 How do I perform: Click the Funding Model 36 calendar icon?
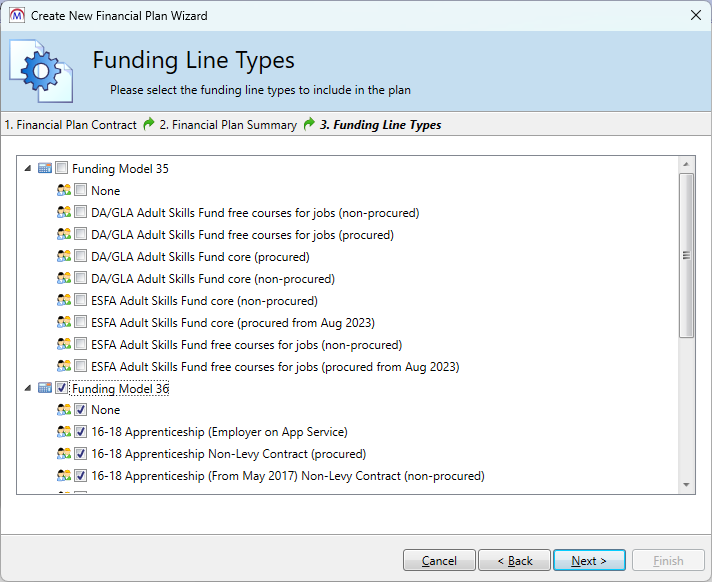pos(45,388)
